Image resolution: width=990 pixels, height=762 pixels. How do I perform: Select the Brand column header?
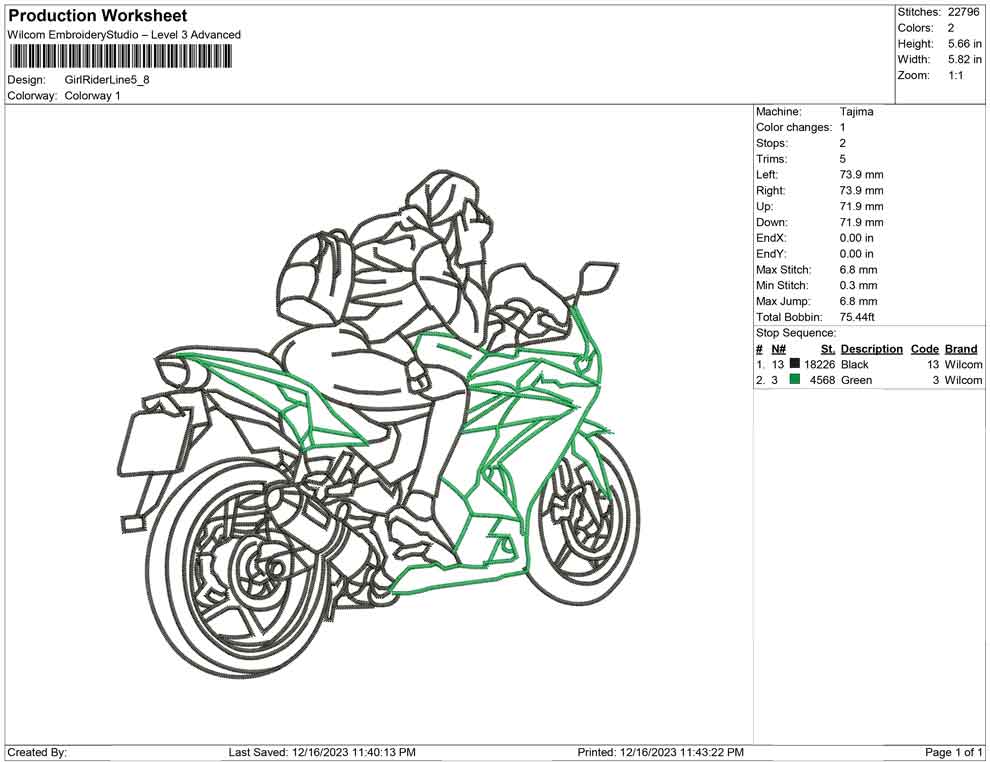(x=961, y=349)
